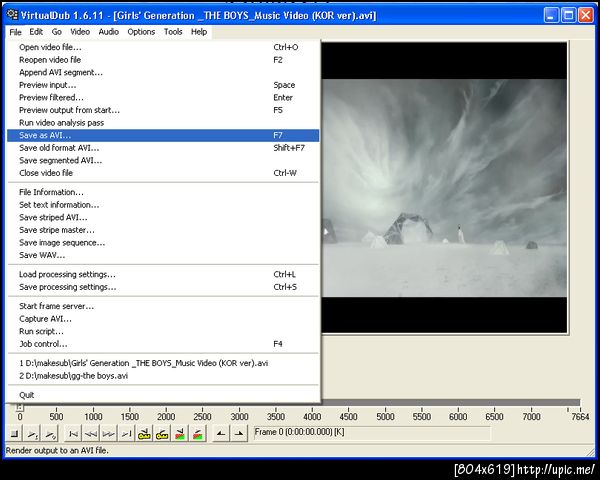Open the Go menu
This screenshot has height=480, width=600.
coord(57,32)
